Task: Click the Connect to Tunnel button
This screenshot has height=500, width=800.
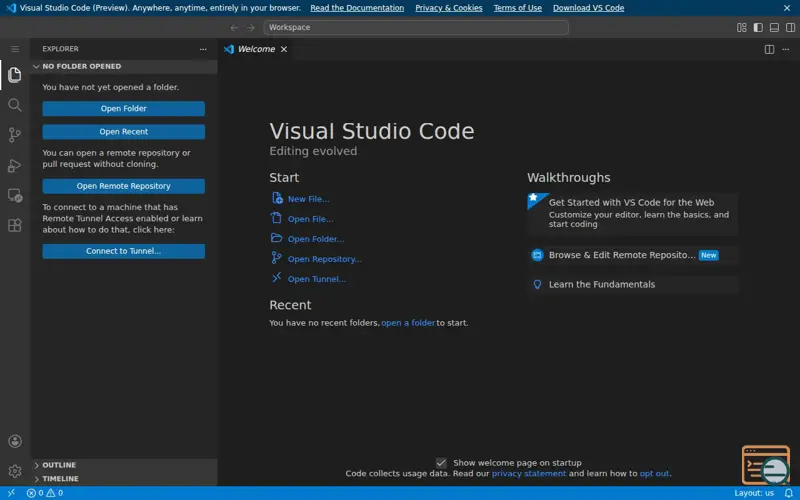Action: click(123, 252)
